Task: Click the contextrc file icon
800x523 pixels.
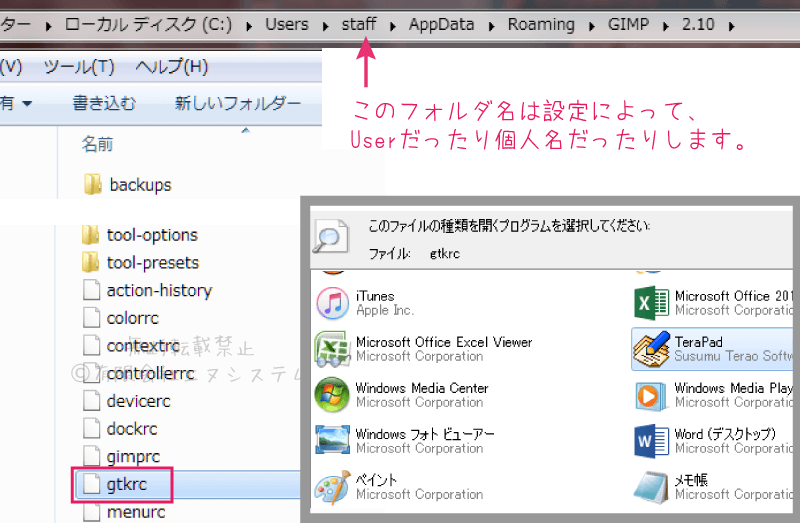Action: pyautogui.click(x=91, y=345)
